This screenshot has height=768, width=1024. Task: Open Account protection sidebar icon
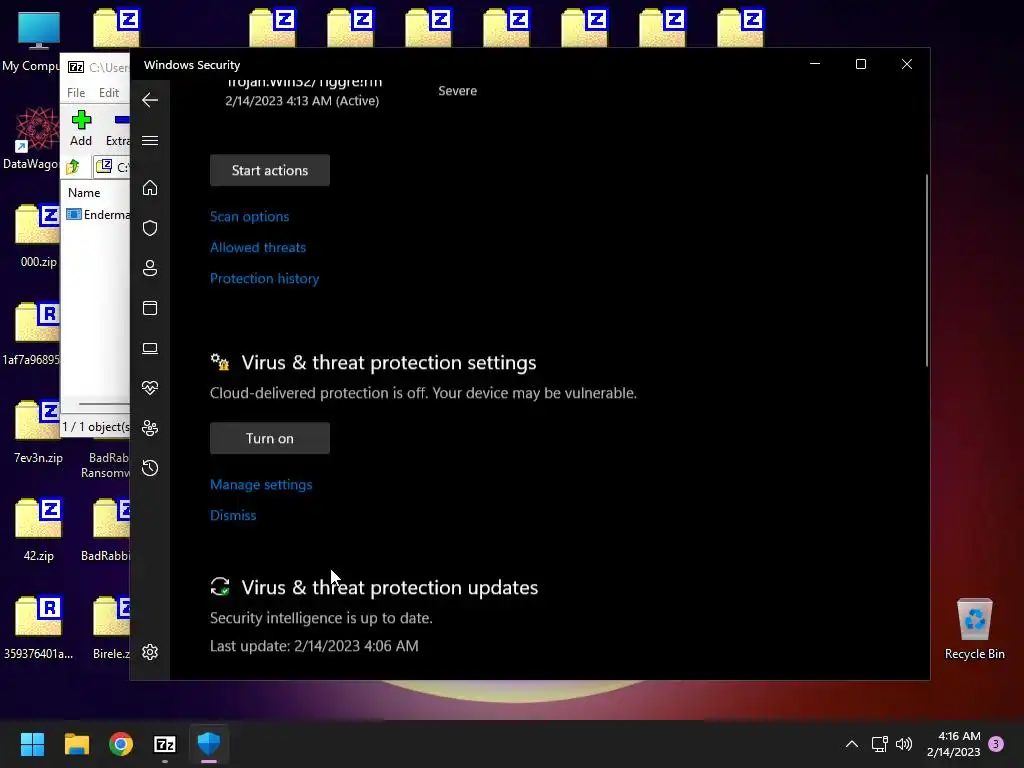coord(150,268)
